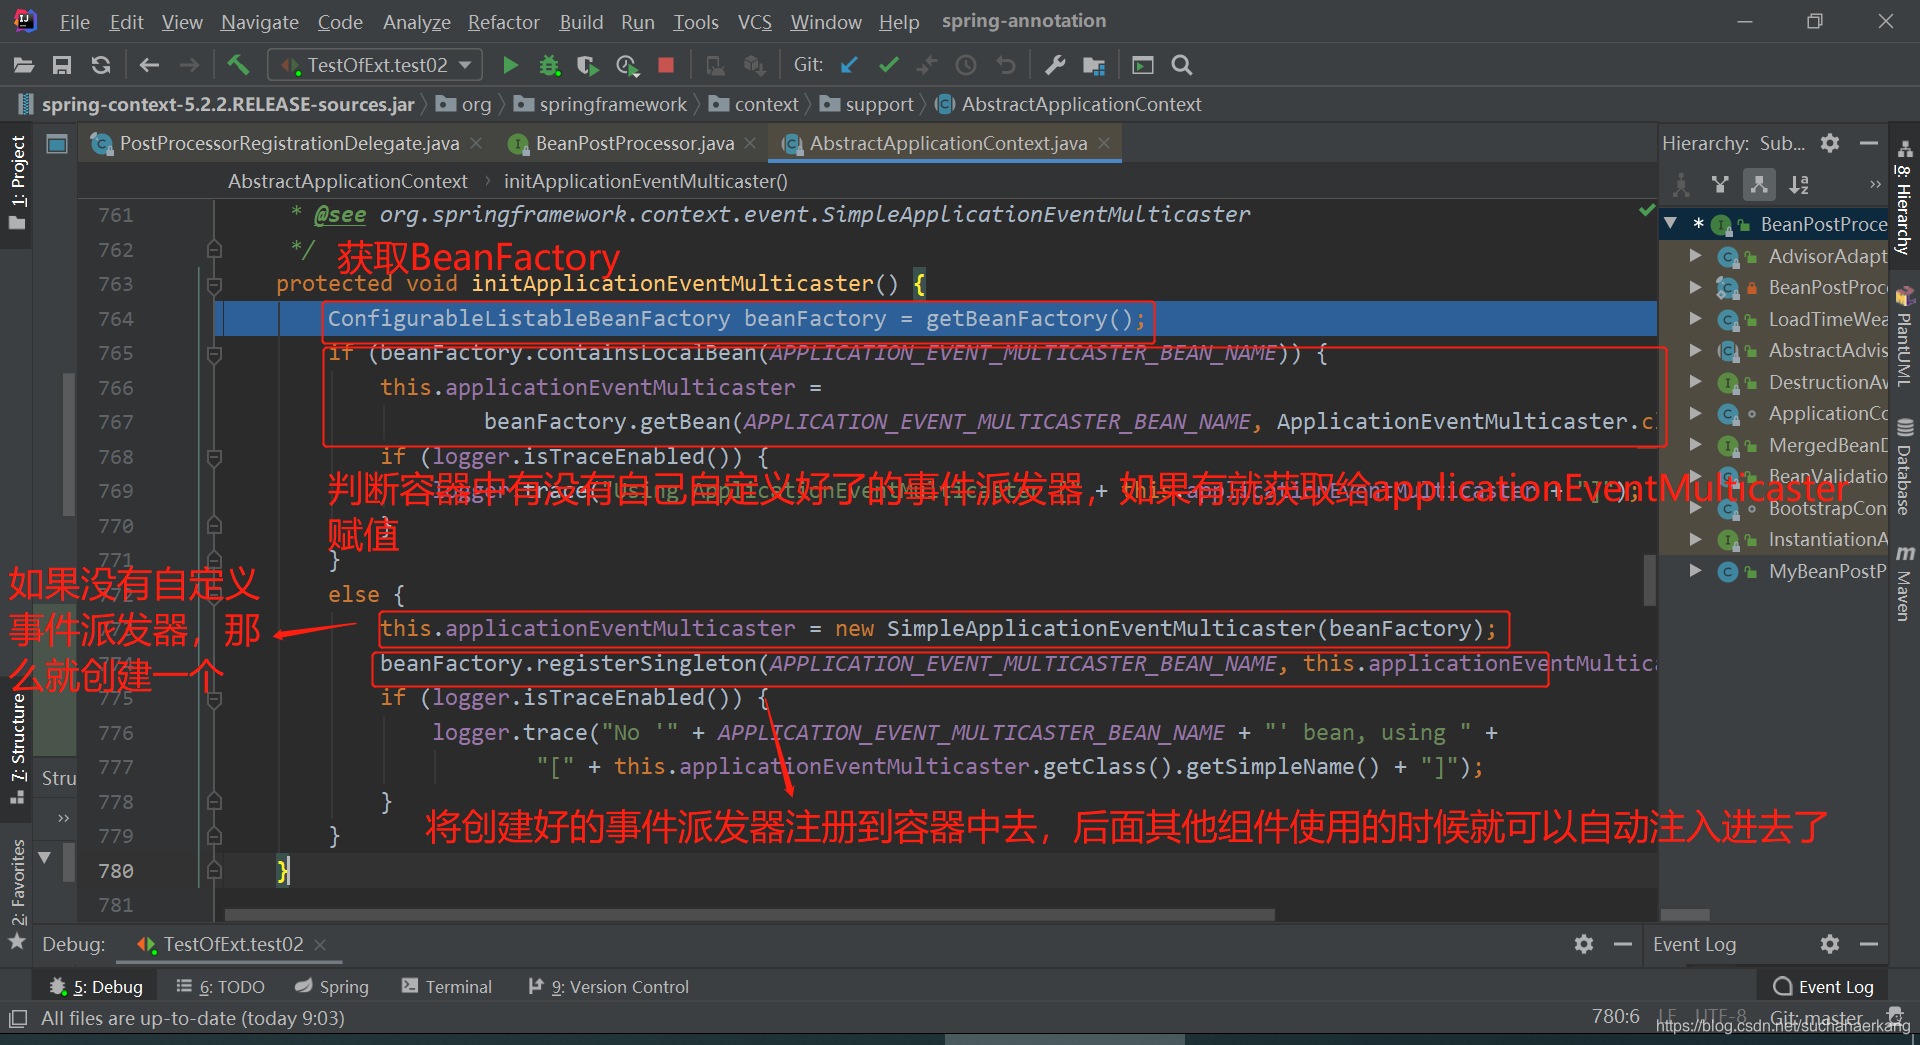This screenshot has width=1920, height=1045.
Task: Open the Database tool window
Action: coord(1904,467)
